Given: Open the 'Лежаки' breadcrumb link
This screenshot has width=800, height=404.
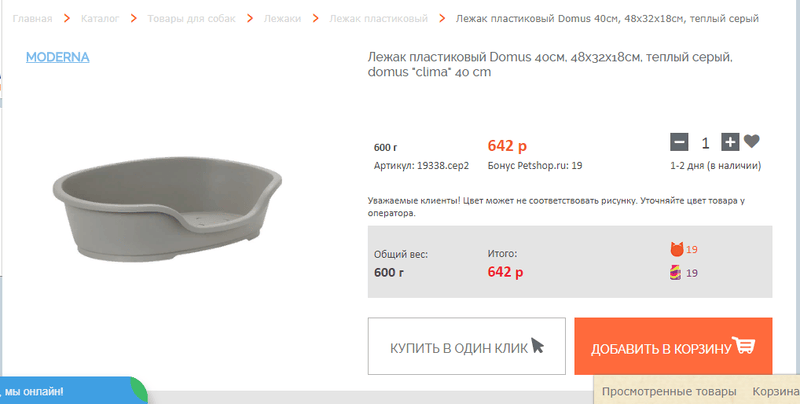Looking at the screenshot, I should [x=282, y=19].
